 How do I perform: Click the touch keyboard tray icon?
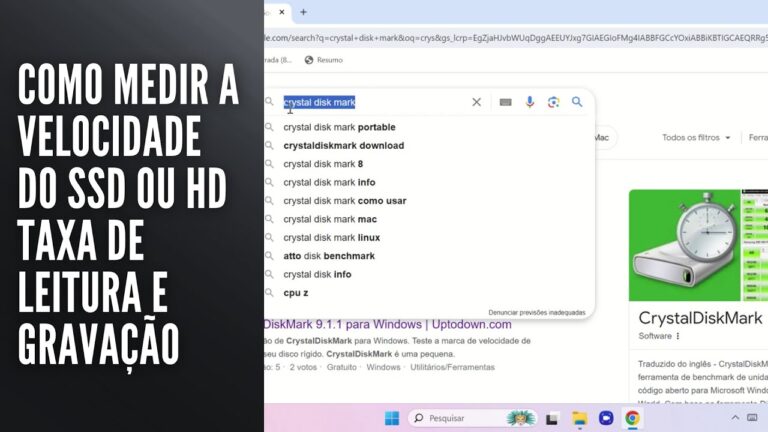point(752,418)
